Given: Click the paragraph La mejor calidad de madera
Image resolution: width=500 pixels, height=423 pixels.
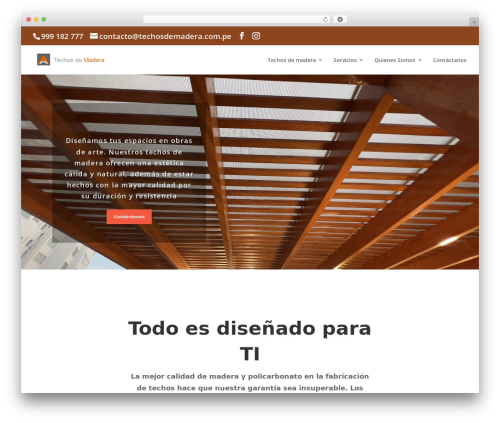Looking at the screenshot, I should [250, 382].
